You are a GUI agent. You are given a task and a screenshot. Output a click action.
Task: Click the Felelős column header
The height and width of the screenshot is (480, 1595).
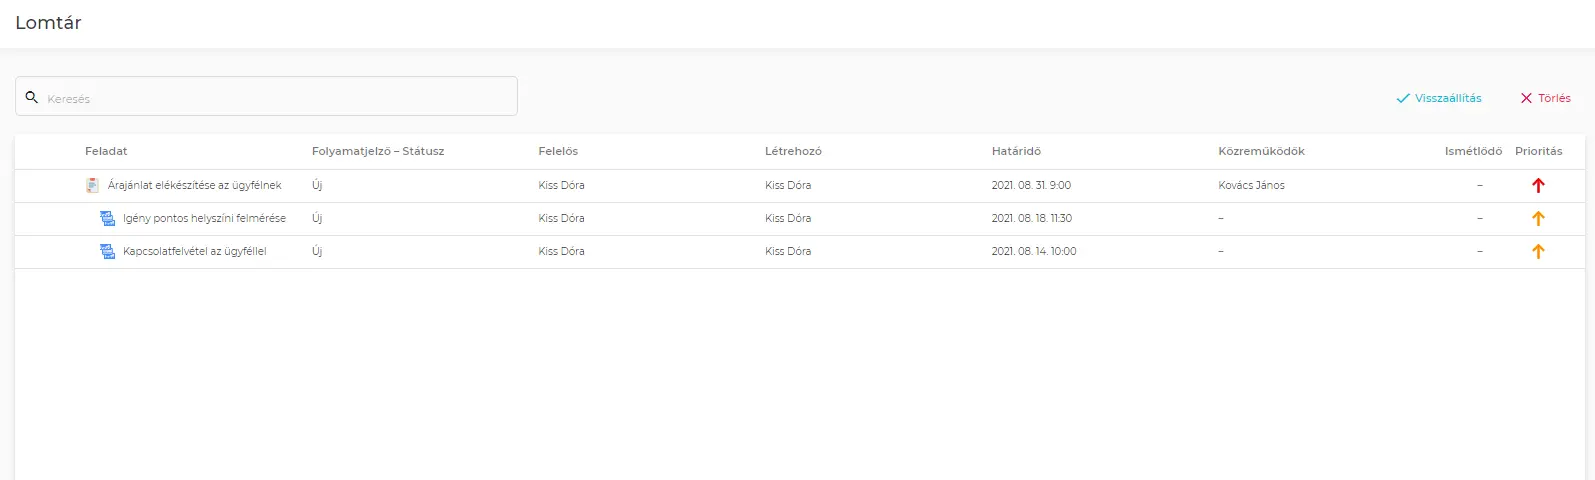tap(558, 151)
